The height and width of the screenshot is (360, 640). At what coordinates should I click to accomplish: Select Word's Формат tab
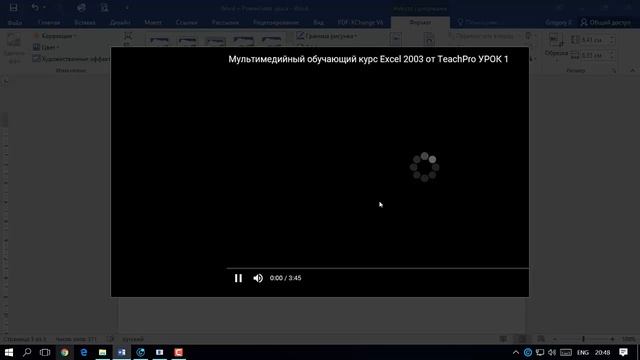[x=420, y=22]
